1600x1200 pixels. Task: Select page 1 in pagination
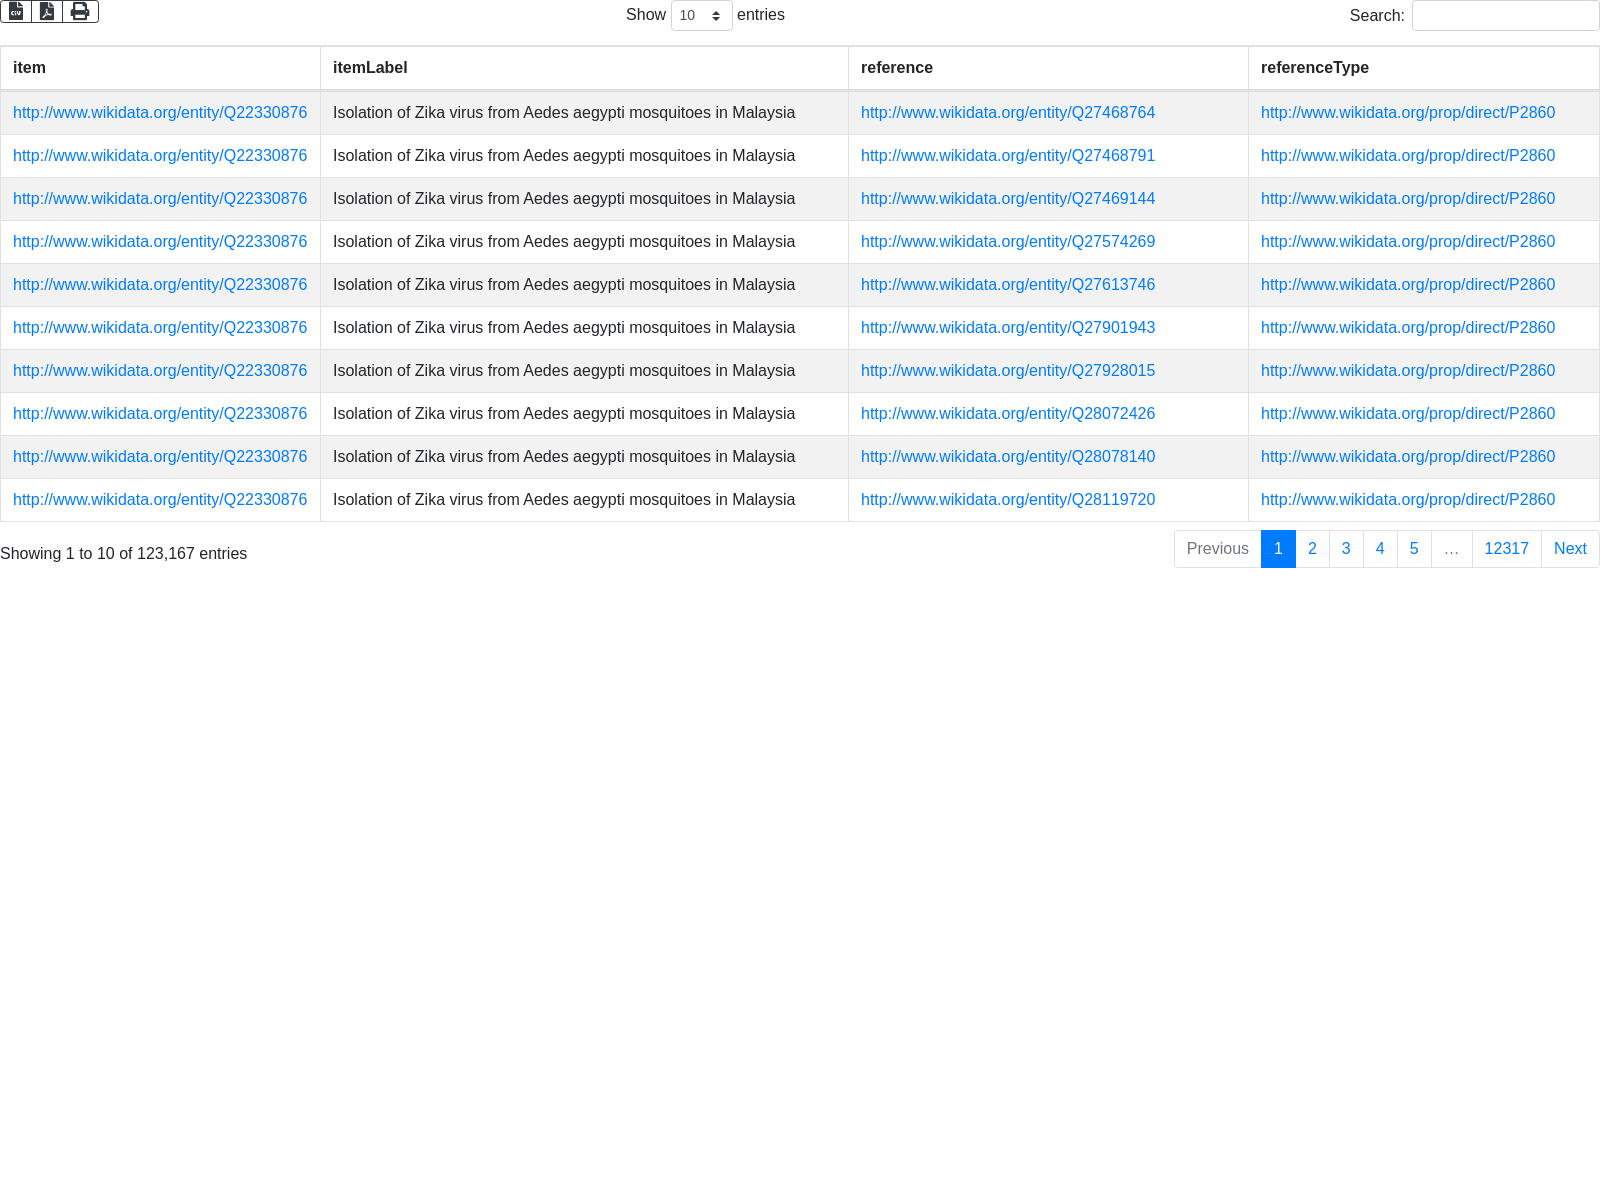1278,549
